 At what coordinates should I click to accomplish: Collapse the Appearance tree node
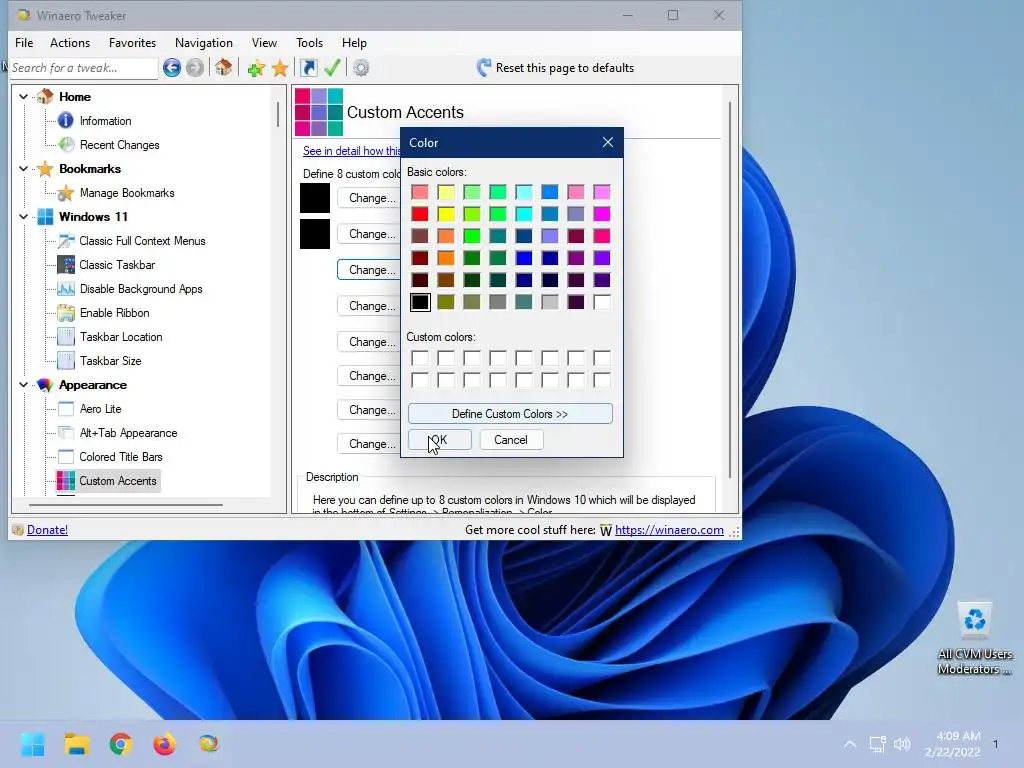pos(24,385)
